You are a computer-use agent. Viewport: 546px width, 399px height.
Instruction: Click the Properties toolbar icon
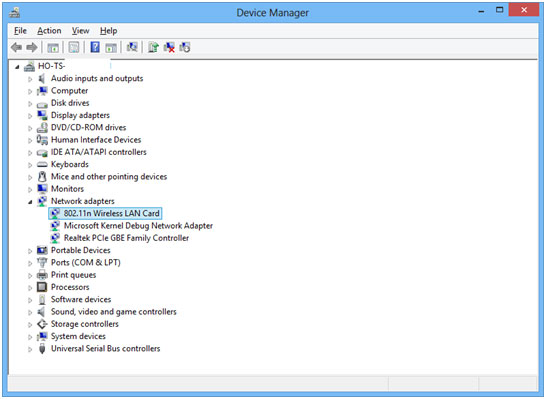pos(73,47)
